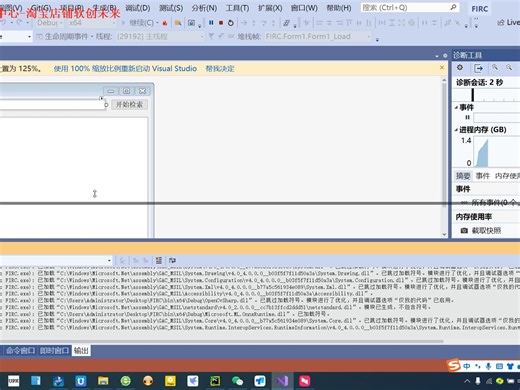Toggle the thread filter icon
Viewport: 520px width, 390px height.
click(211, 36)
